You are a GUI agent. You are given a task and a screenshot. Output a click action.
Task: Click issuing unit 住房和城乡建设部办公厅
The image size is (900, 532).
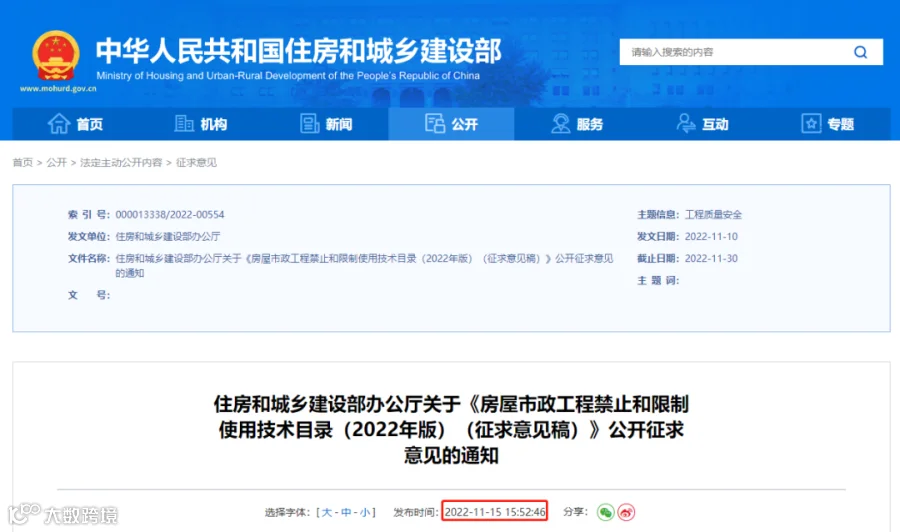168,236
